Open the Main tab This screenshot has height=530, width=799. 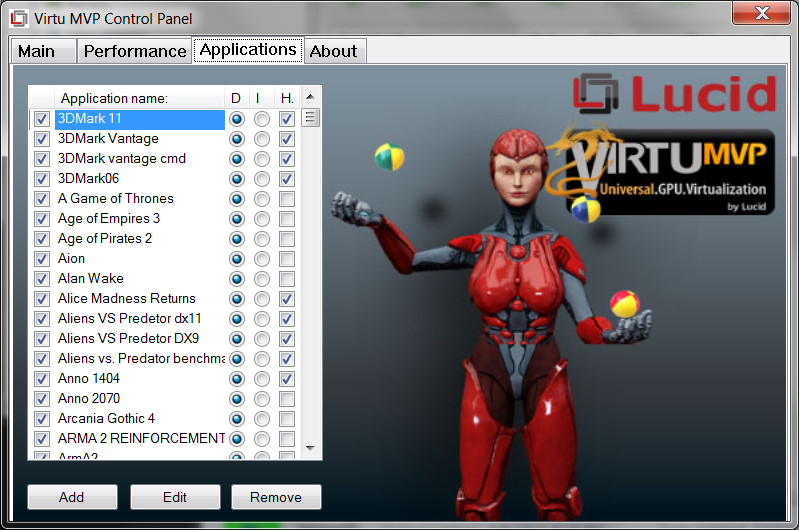tap(43, 51)
